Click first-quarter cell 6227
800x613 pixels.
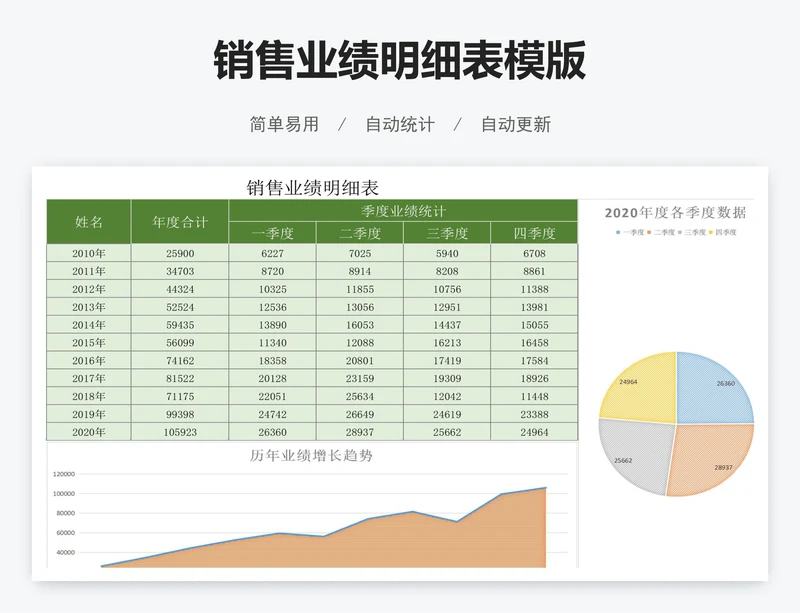coord(272,253)
